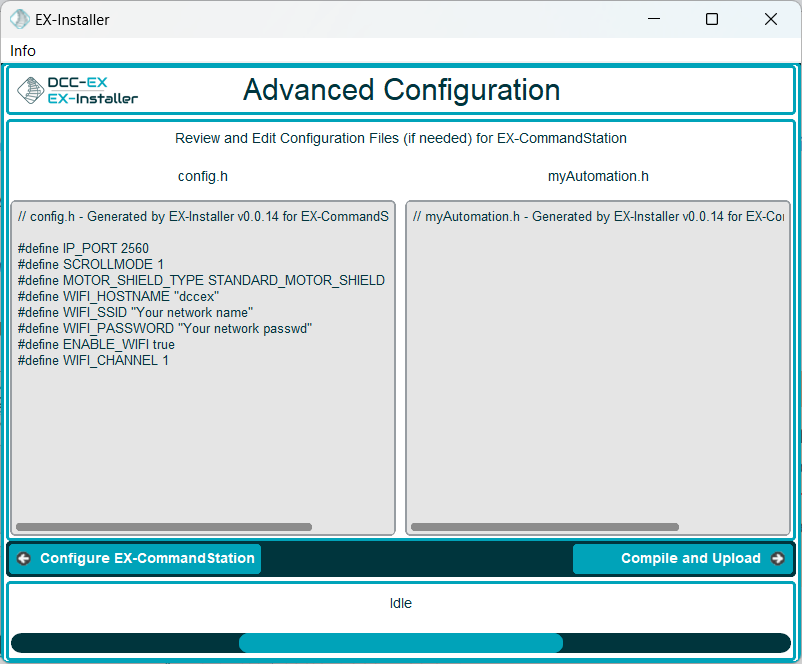
Task: Maximize the EX-Installer window
Action: click(711, 19)
